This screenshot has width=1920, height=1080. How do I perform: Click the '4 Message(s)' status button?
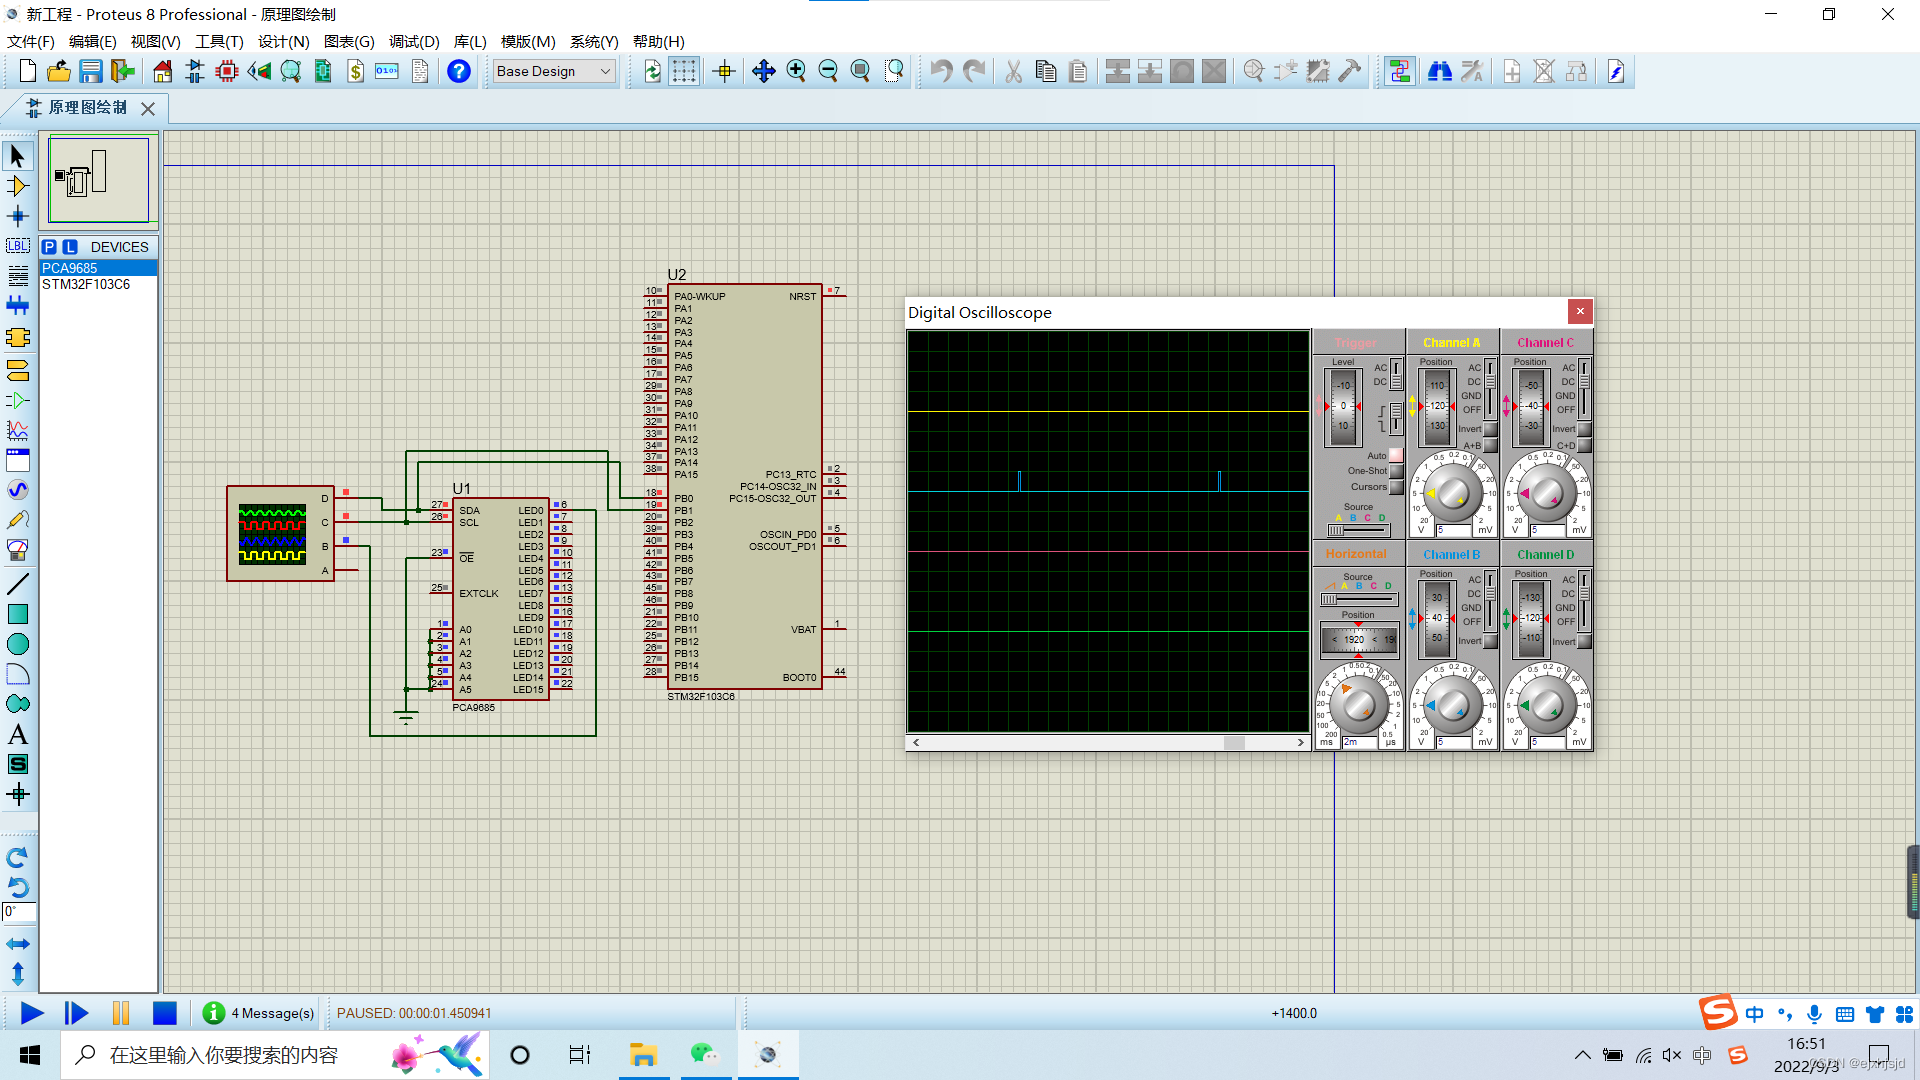coord(259,1013)
